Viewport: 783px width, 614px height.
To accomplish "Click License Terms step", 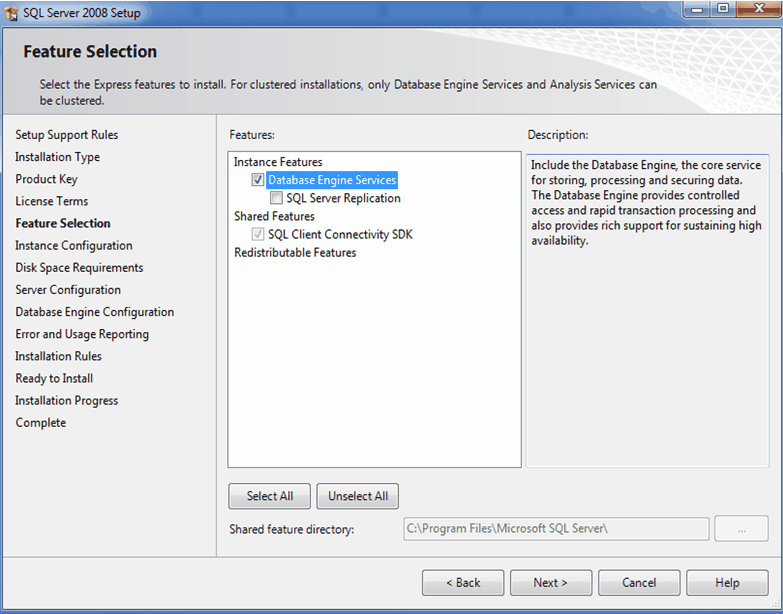I will (51, 201).
